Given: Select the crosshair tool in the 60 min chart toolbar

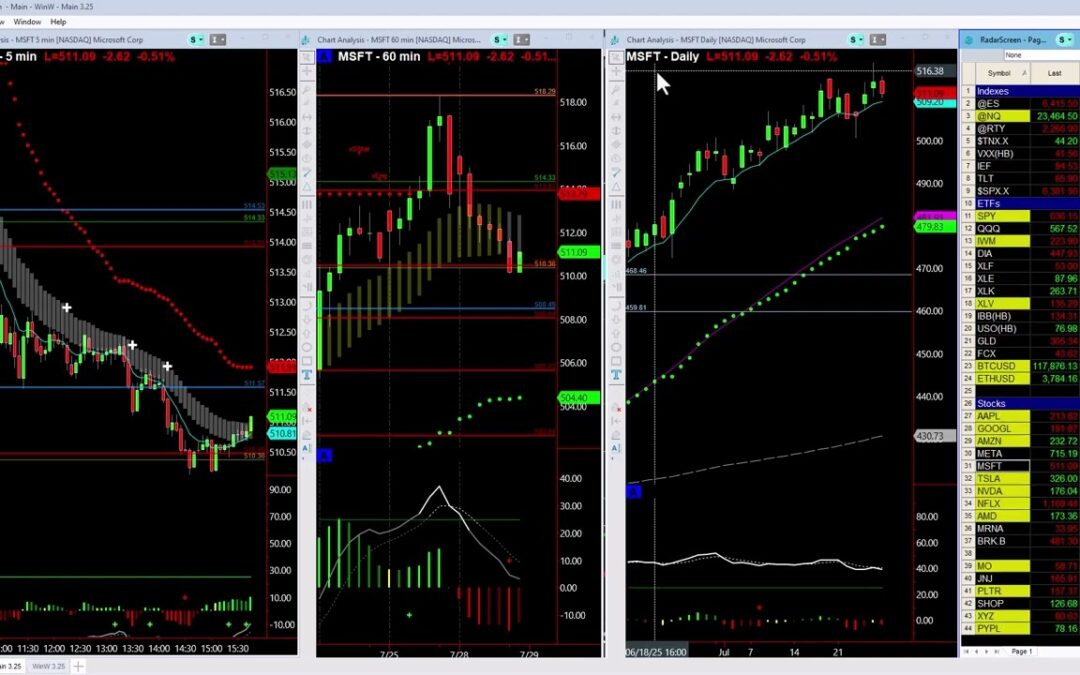Looking at the screenshot, I should tap(307, 71).
